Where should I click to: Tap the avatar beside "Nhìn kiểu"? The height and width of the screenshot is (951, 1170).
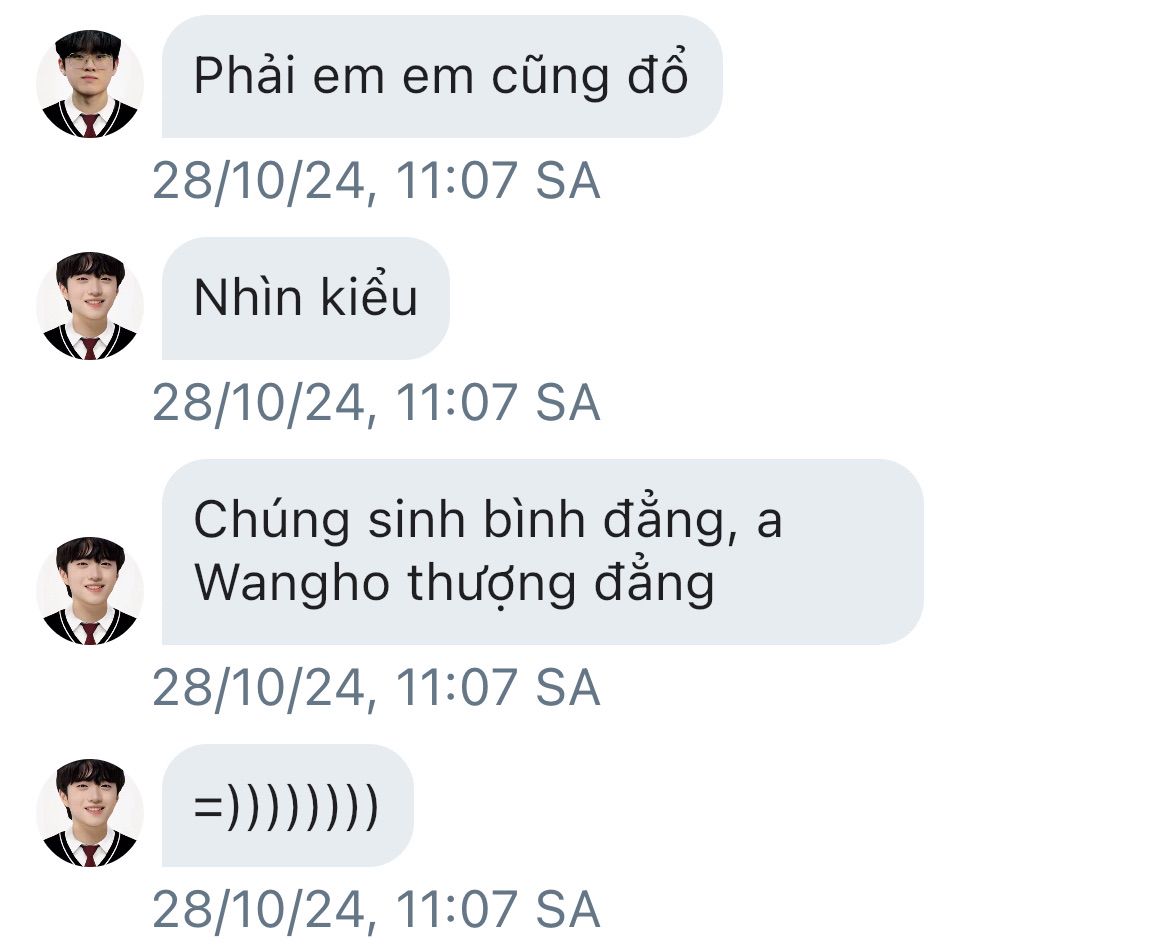pyautogui.click(x=90, y=306)
